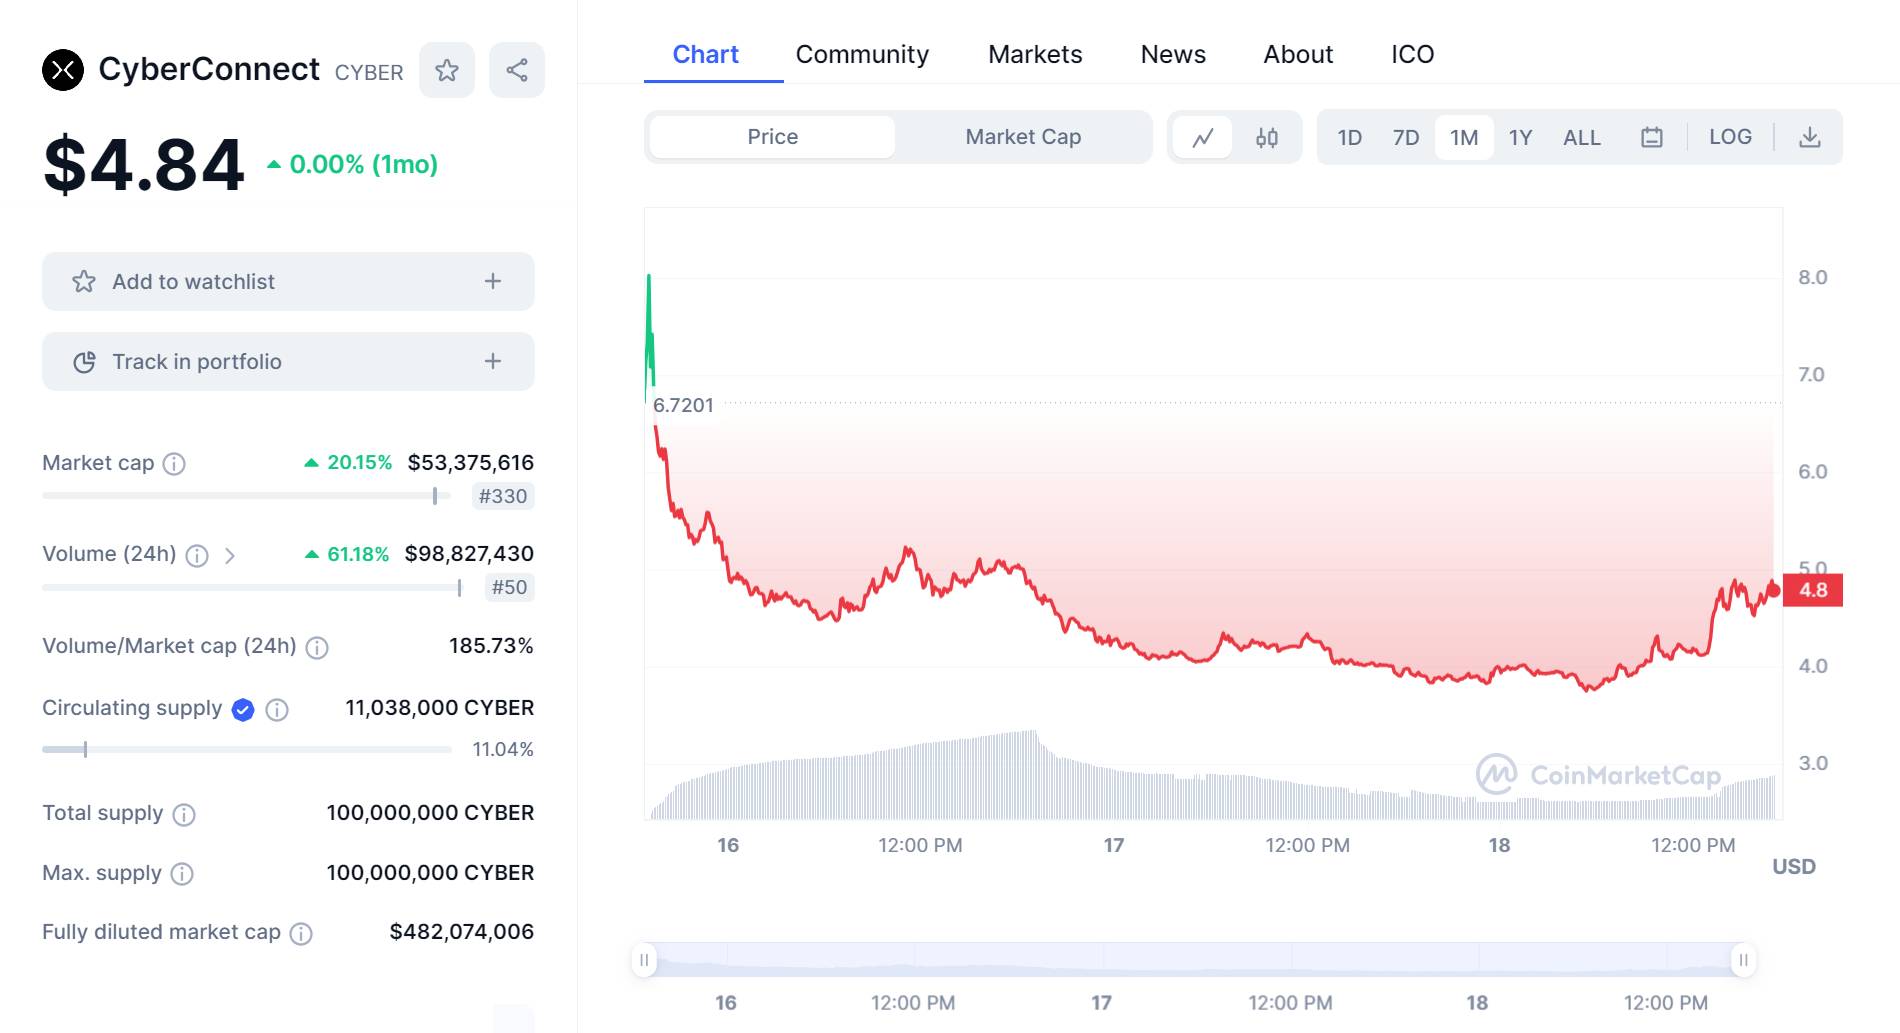Screen dimensions: 1900x1033
Task: Click the verified badge on Circulating supply
Action: tap(242, 710)
